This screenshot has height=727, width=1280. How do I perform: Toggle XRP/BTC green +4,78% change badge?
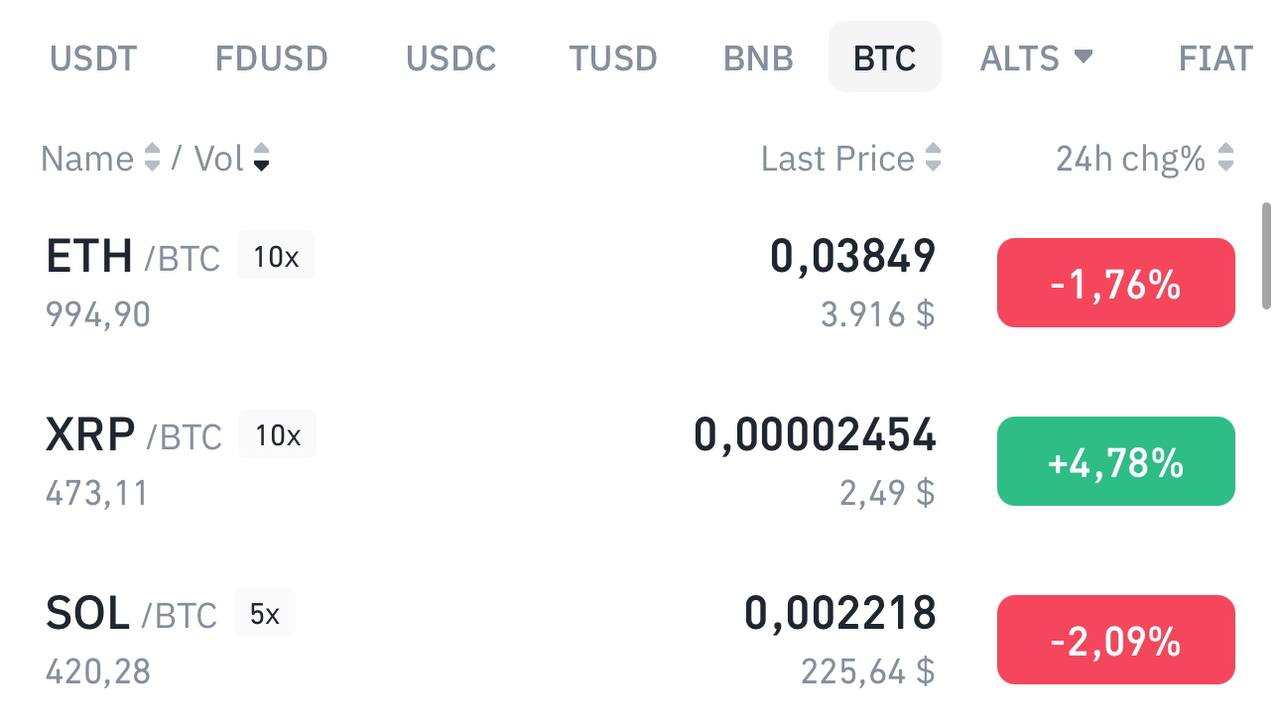1115,461
